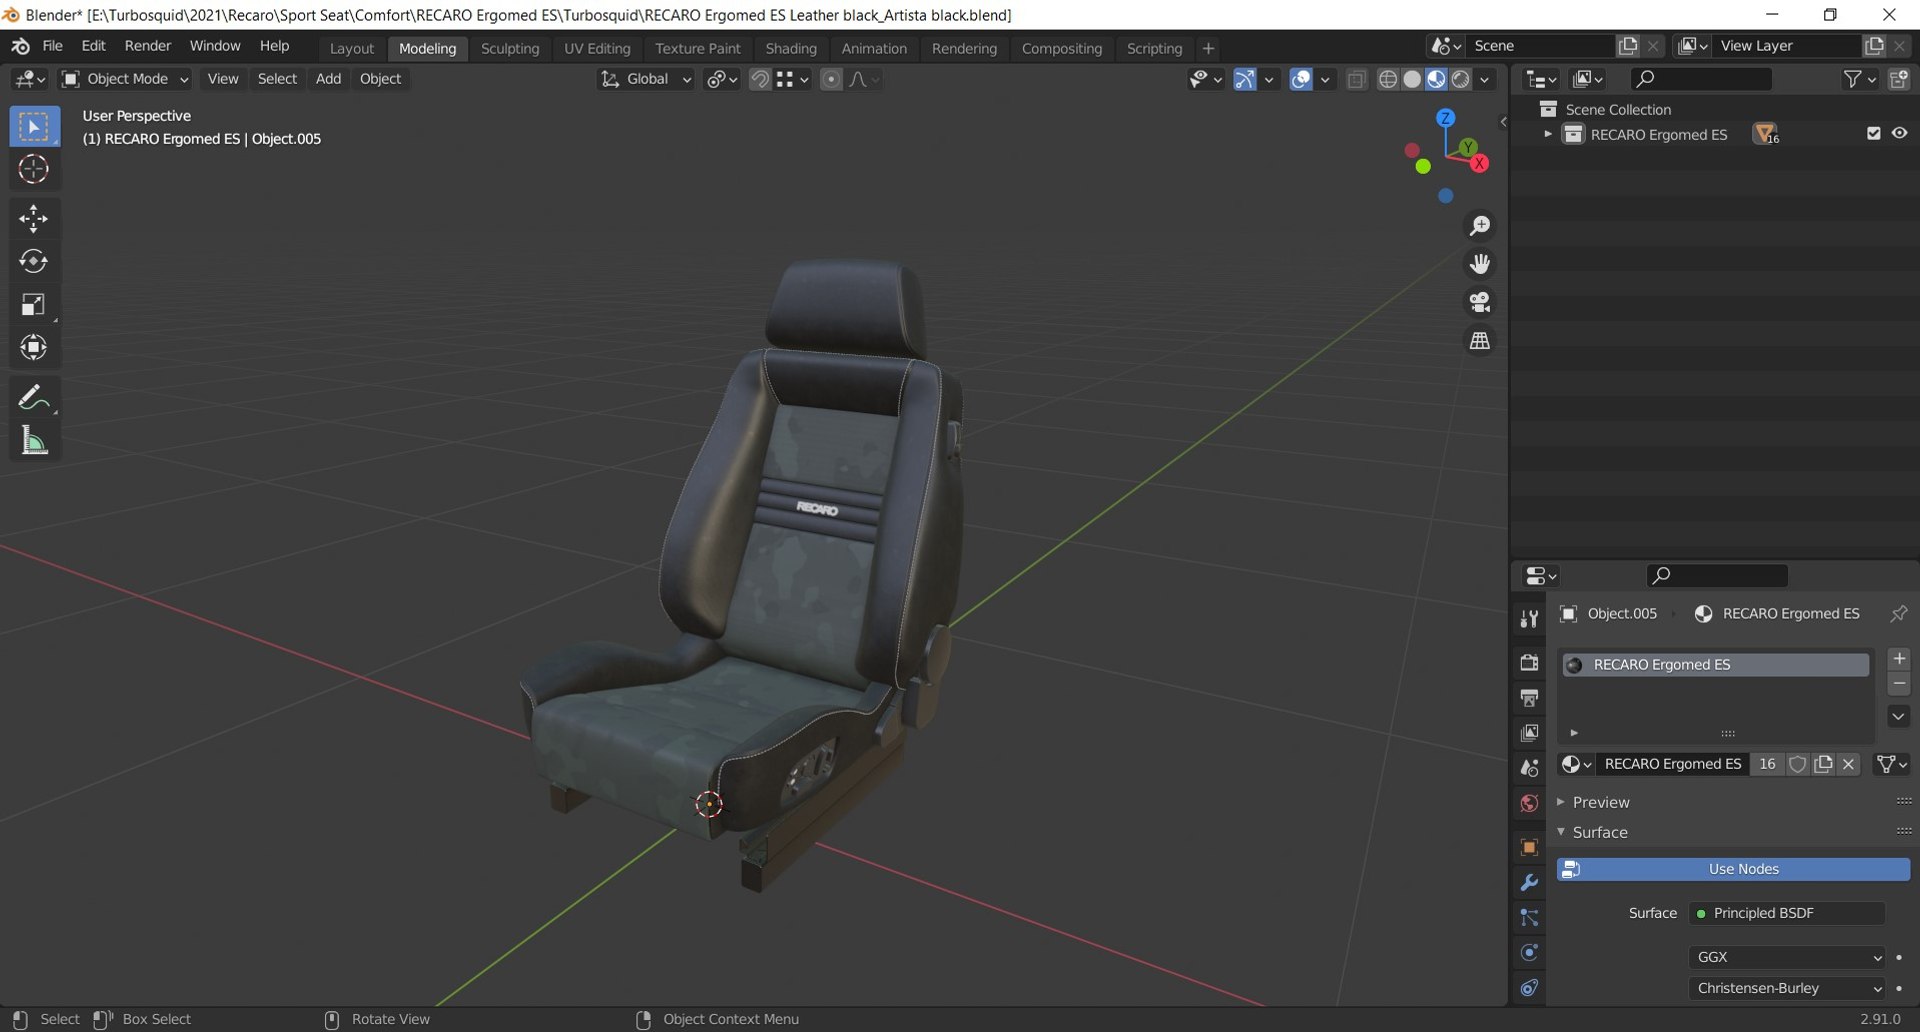
Task: Toggle camera view icon
Action: pyautogui.click(x=1480, y=302)
